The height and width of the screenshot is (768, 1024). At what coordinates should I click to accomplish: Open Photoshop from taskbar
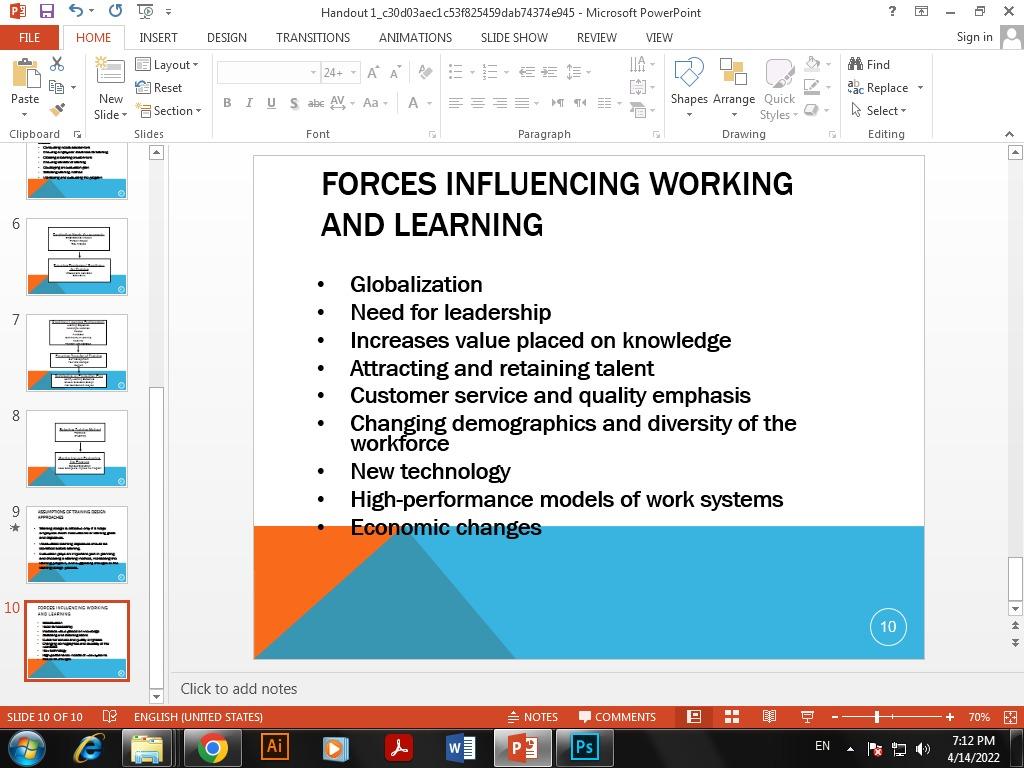coord(584,748)
